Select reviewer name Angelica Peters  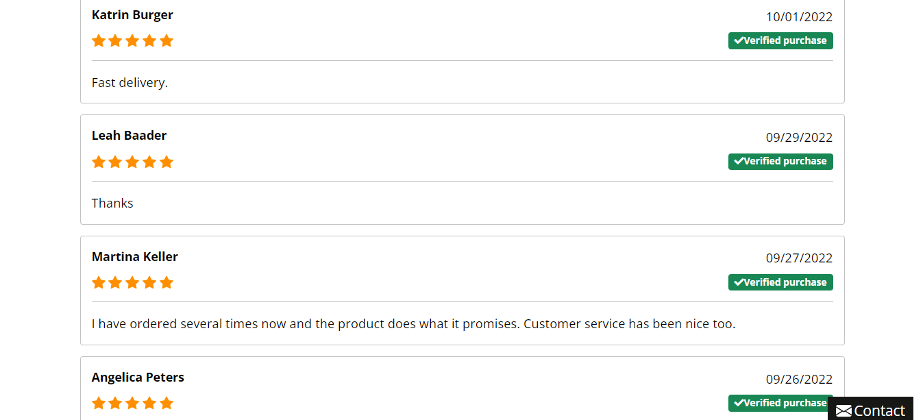pyautogui.click(x=138, y=377)
